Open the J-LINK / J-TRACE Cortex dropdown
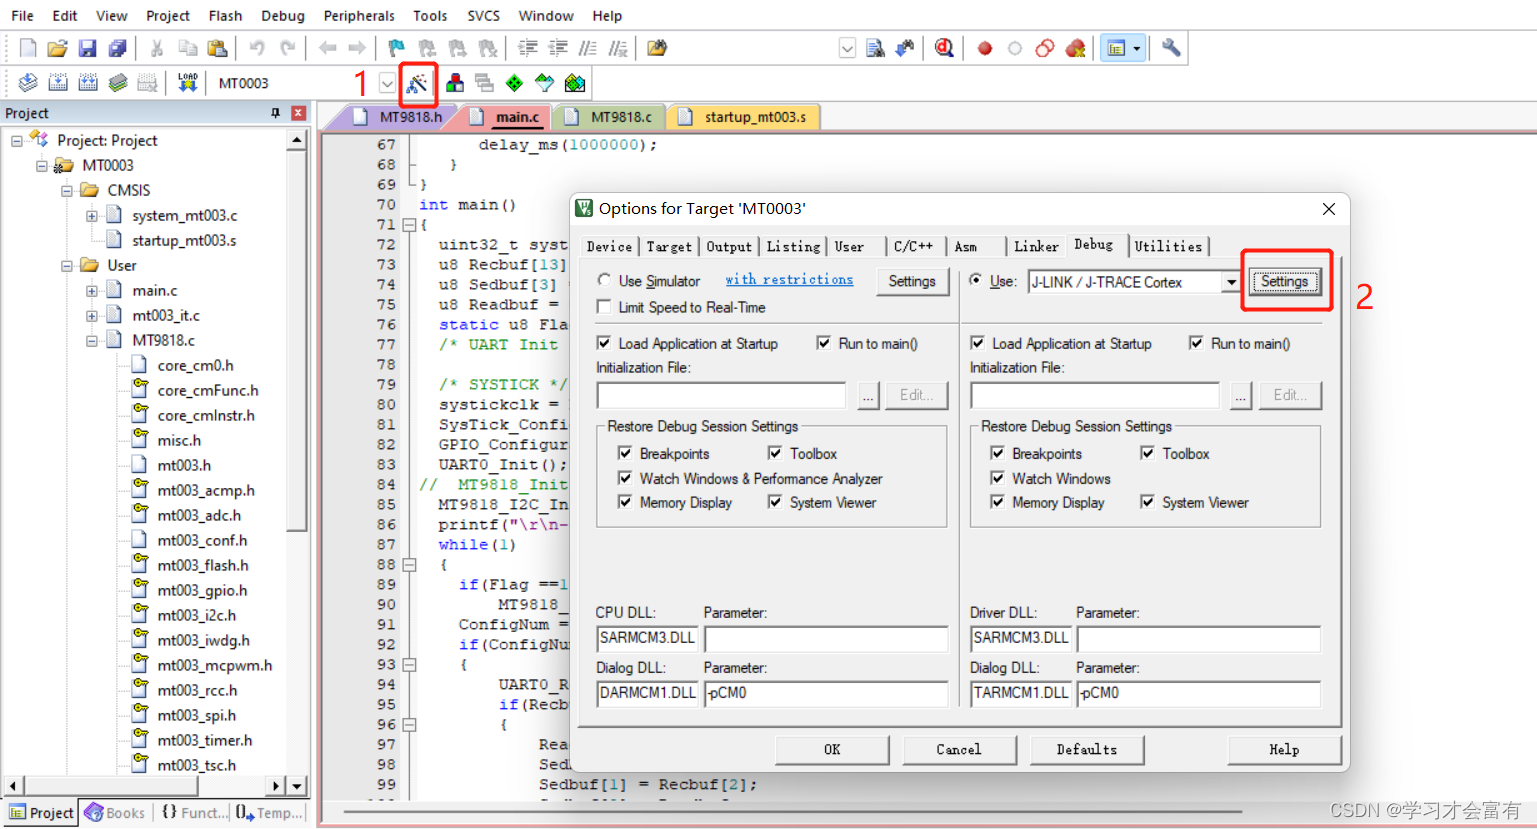 (1232, 281)
